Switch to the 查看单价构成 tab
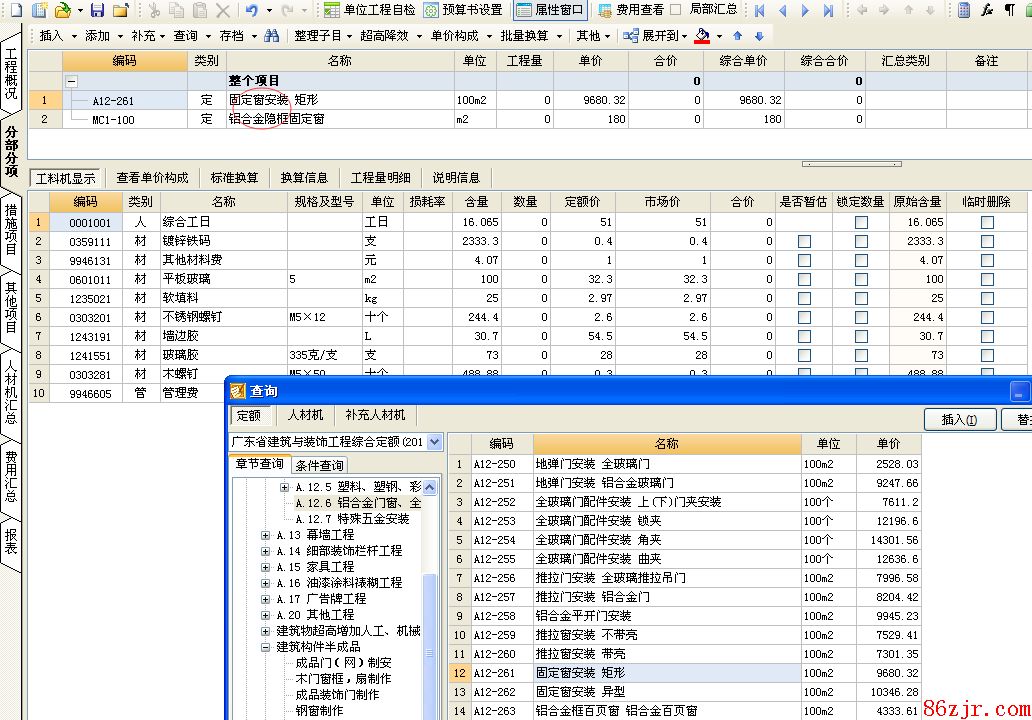This screenshot has width=1032, height=720. 152,177
